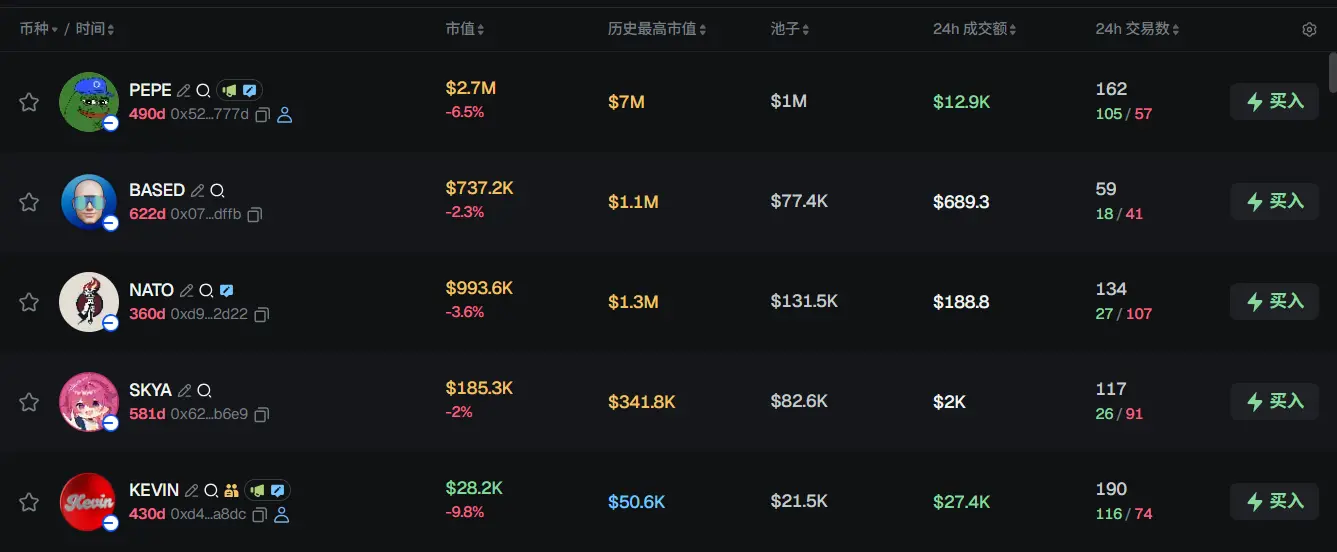Buy NATO with the 买入 button
The height and width of the screenshot is (552, 1337).
coord(1274,302)
